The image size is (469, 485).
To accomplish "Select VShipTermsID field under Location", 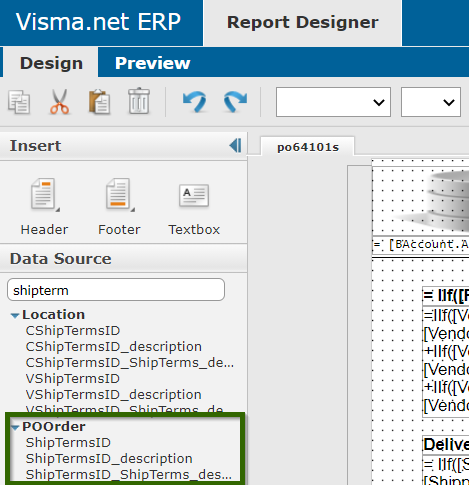I will [x=73, y=379].
